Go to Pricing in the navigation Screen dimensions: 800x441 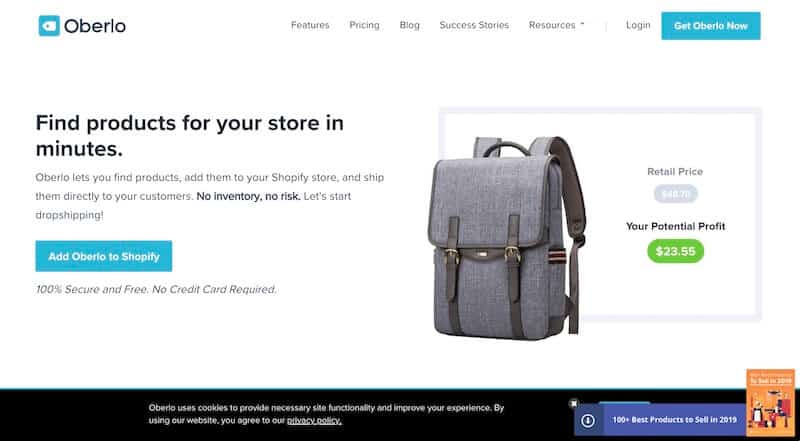[364, 25]
